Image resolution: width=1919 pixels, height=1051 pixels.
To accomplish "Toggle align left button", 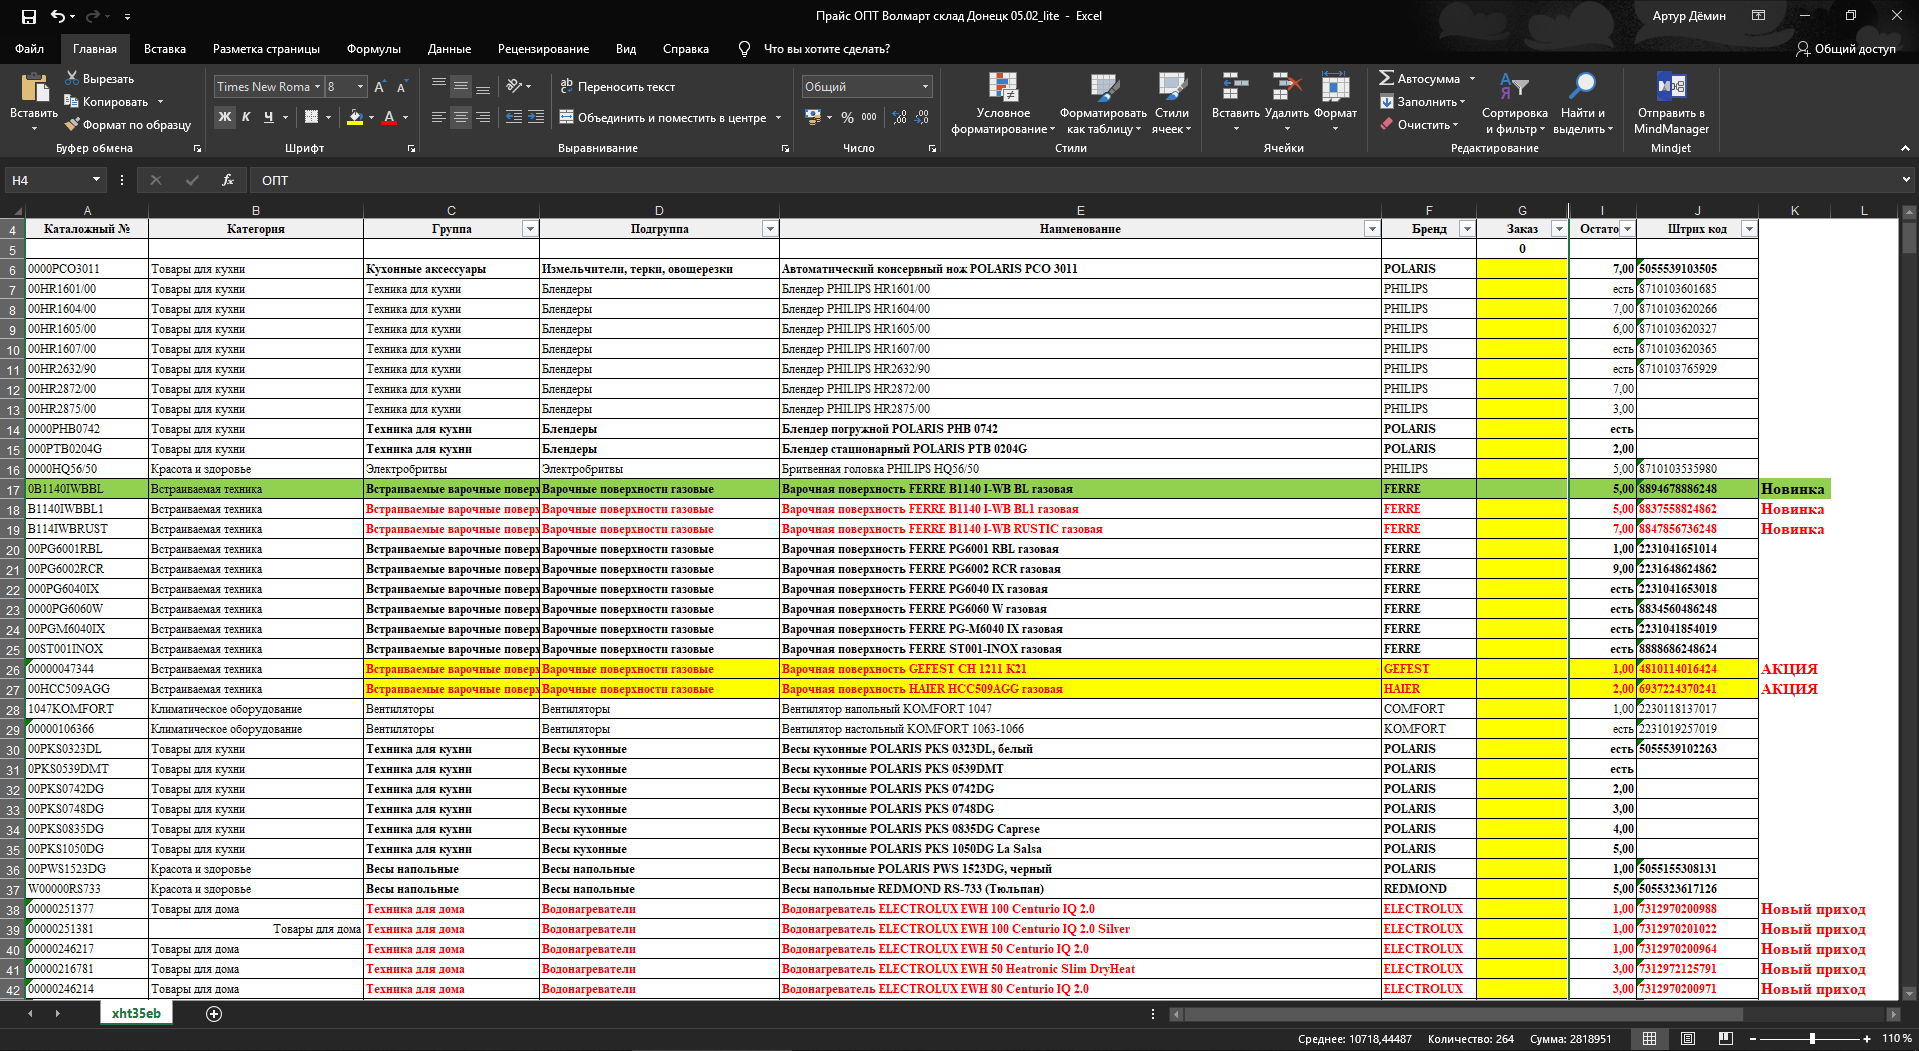I will pyautogui.click(x=438, y=117).
